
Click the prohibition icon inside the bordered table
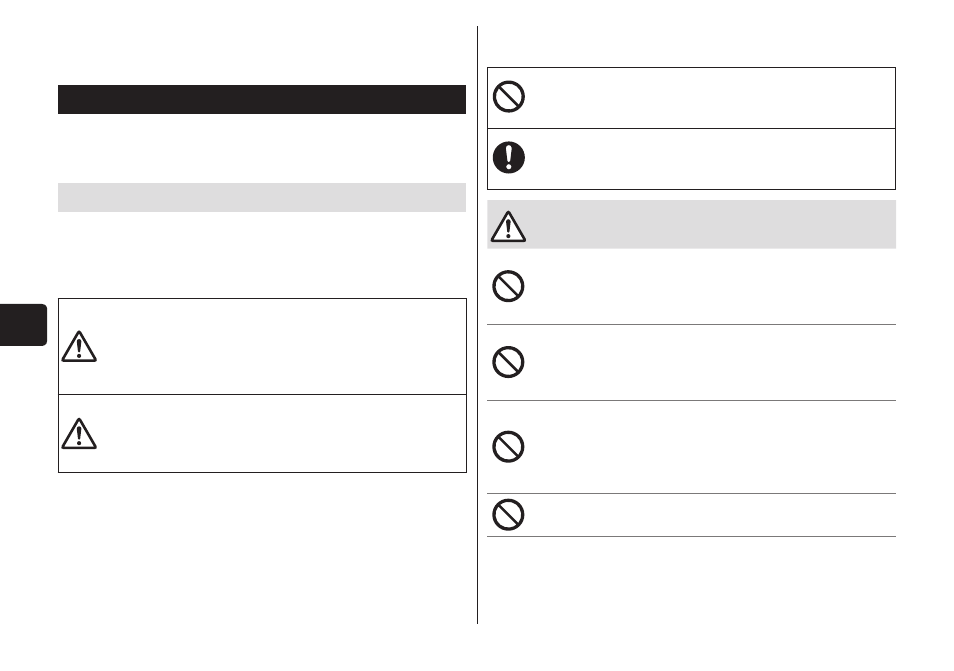509,97
